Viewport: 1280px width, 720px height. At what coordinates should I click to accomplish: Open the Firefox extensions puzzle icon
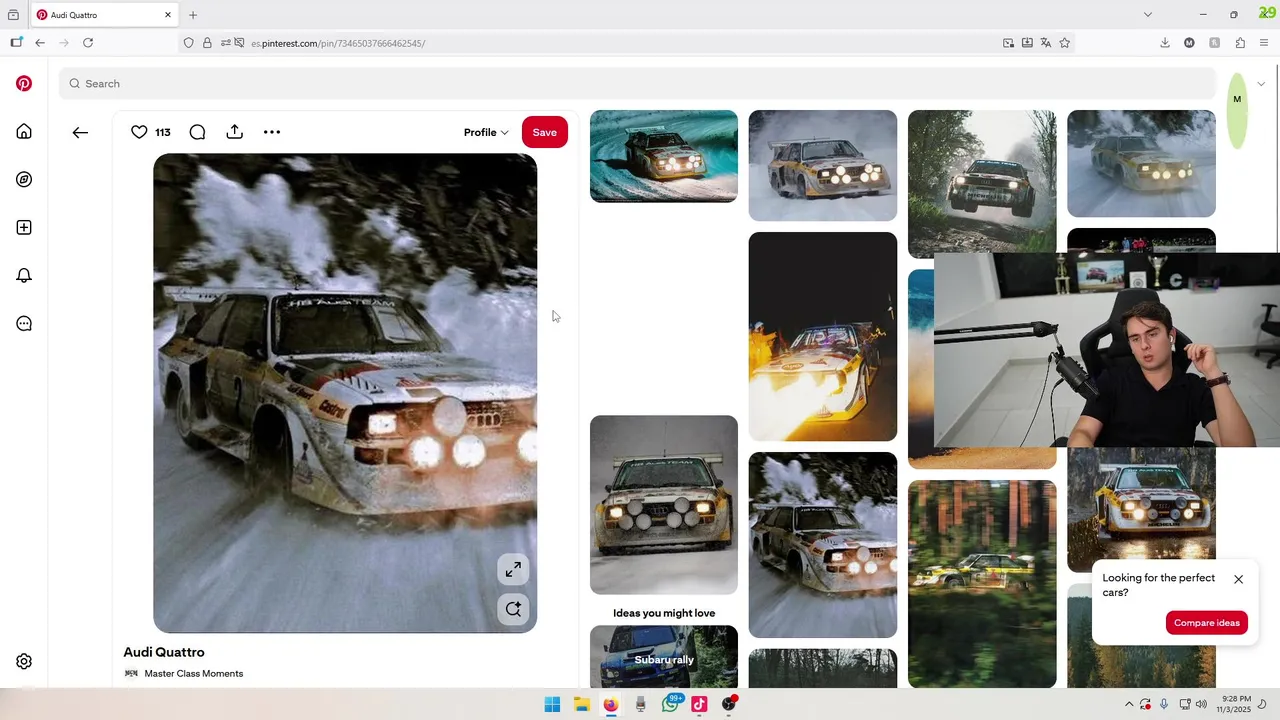pos(1240,43)
